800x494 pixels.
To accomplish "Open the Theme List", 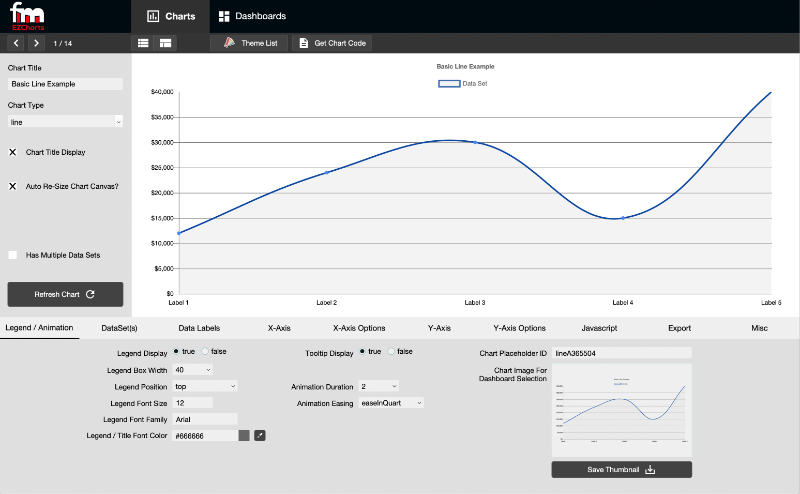I will [x=250, y=43].
